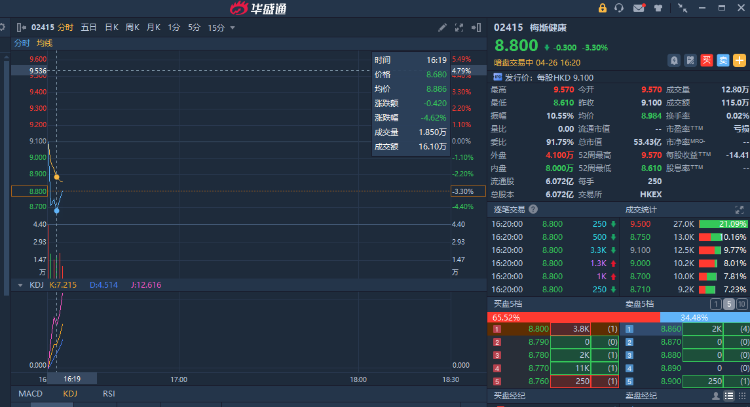Screen dimensions: 750x407
Task: Show 1 level of order book depth
Action: (x=714, y=304)
